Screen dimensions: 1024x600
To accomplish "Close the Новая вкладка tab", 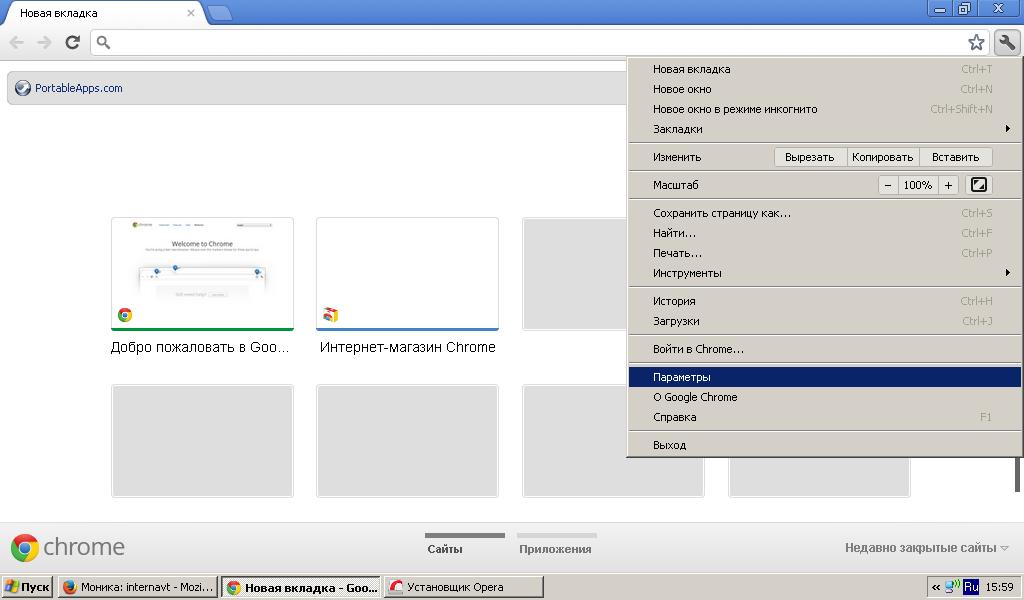I will (x=191, y=12).
